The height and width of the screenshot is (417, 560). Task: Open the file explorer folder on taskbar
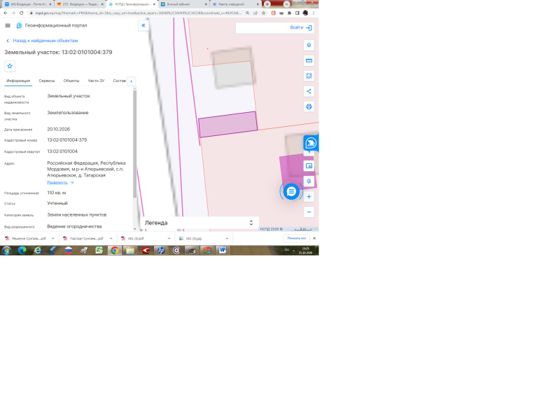pyautogui.click(x=130, y=250)
